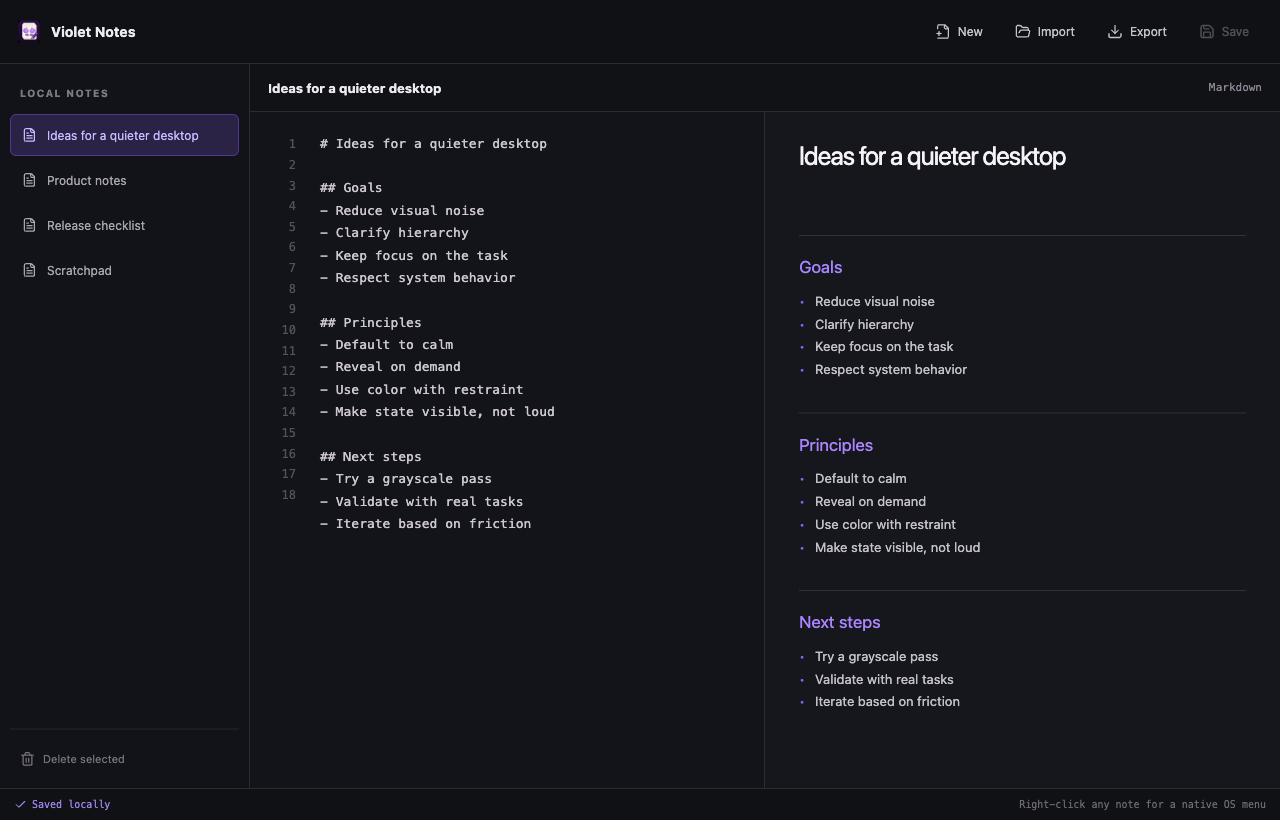Open the Product notes note
1280x820 pixels.
pos(124,180)
